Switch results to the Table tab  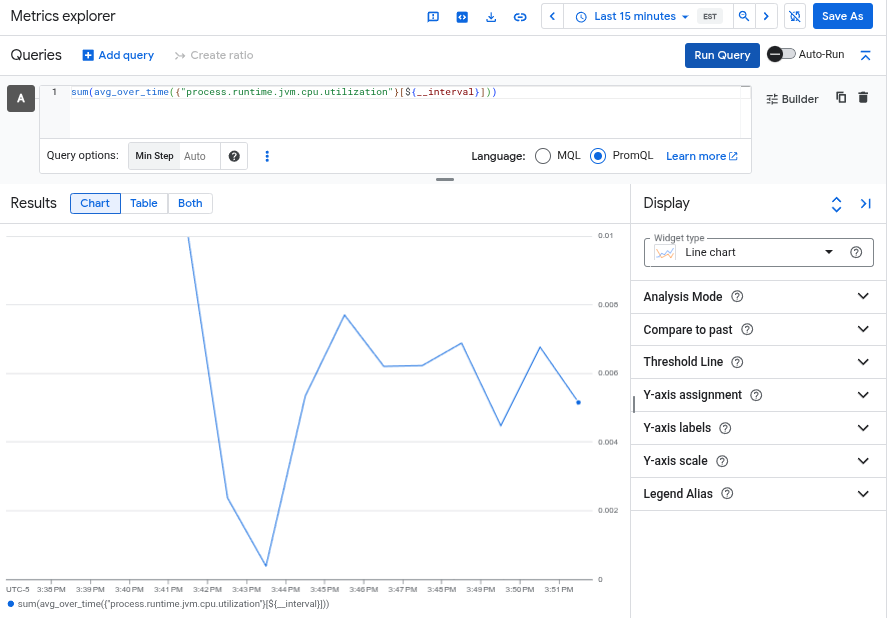143,203
